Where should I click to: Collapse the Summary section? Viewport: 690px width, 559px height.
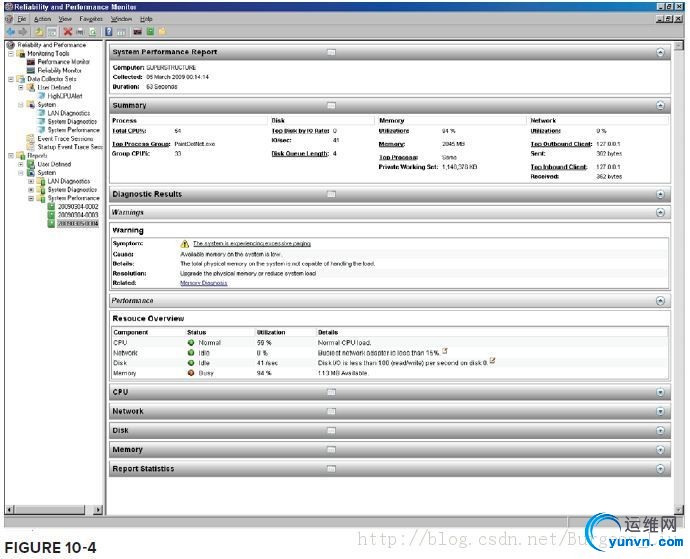tap(660, 105)
